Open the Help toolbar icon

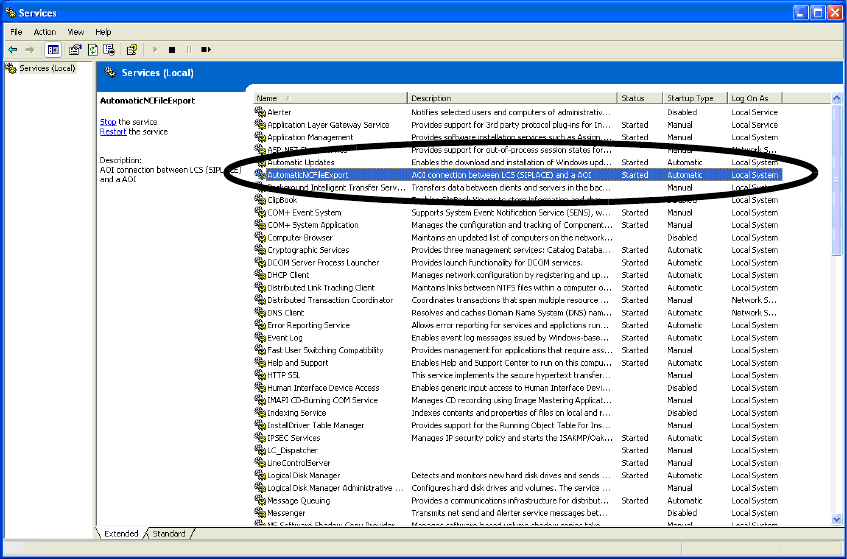coord(131,49)
